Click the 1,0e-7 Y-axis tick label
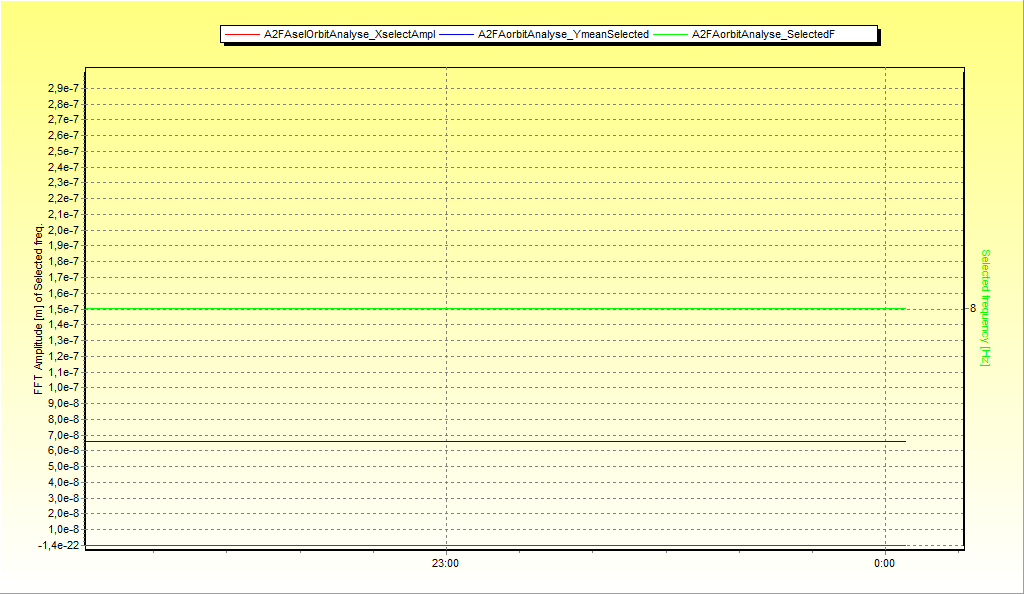Screen dimensions: 1024x594 point(64,388)
